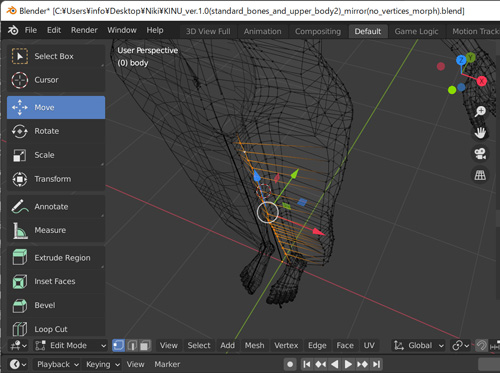Viewport: 500px width, 373px height.
Task: Activate the Transform tool
Action: (x=56, y=179)
